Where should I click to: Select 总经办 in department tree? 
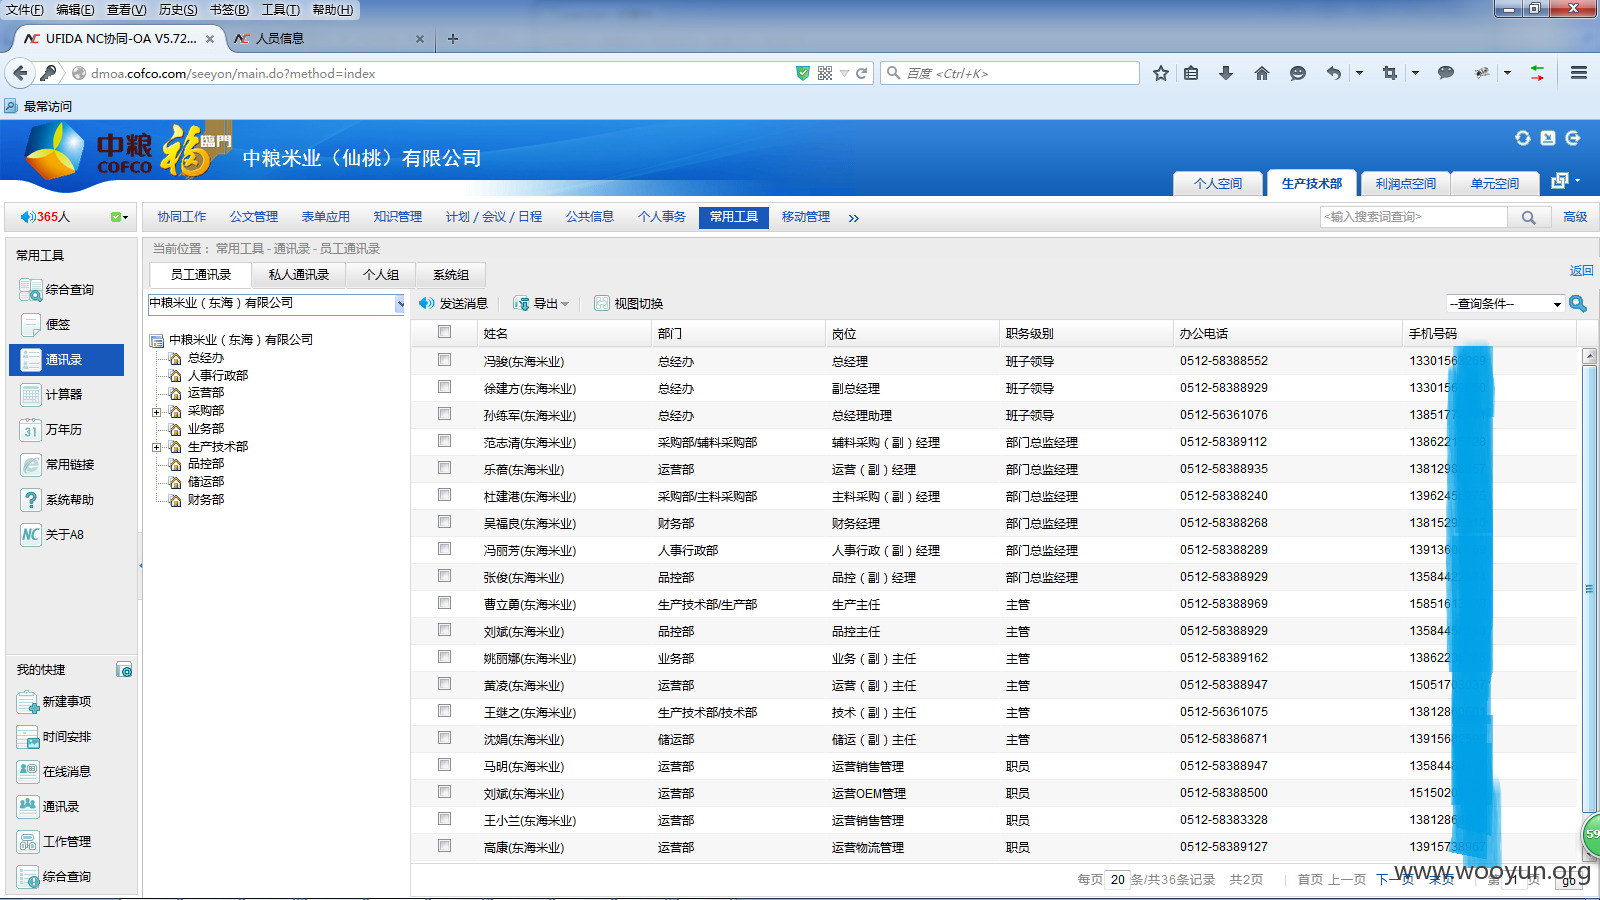click(206, 358)
